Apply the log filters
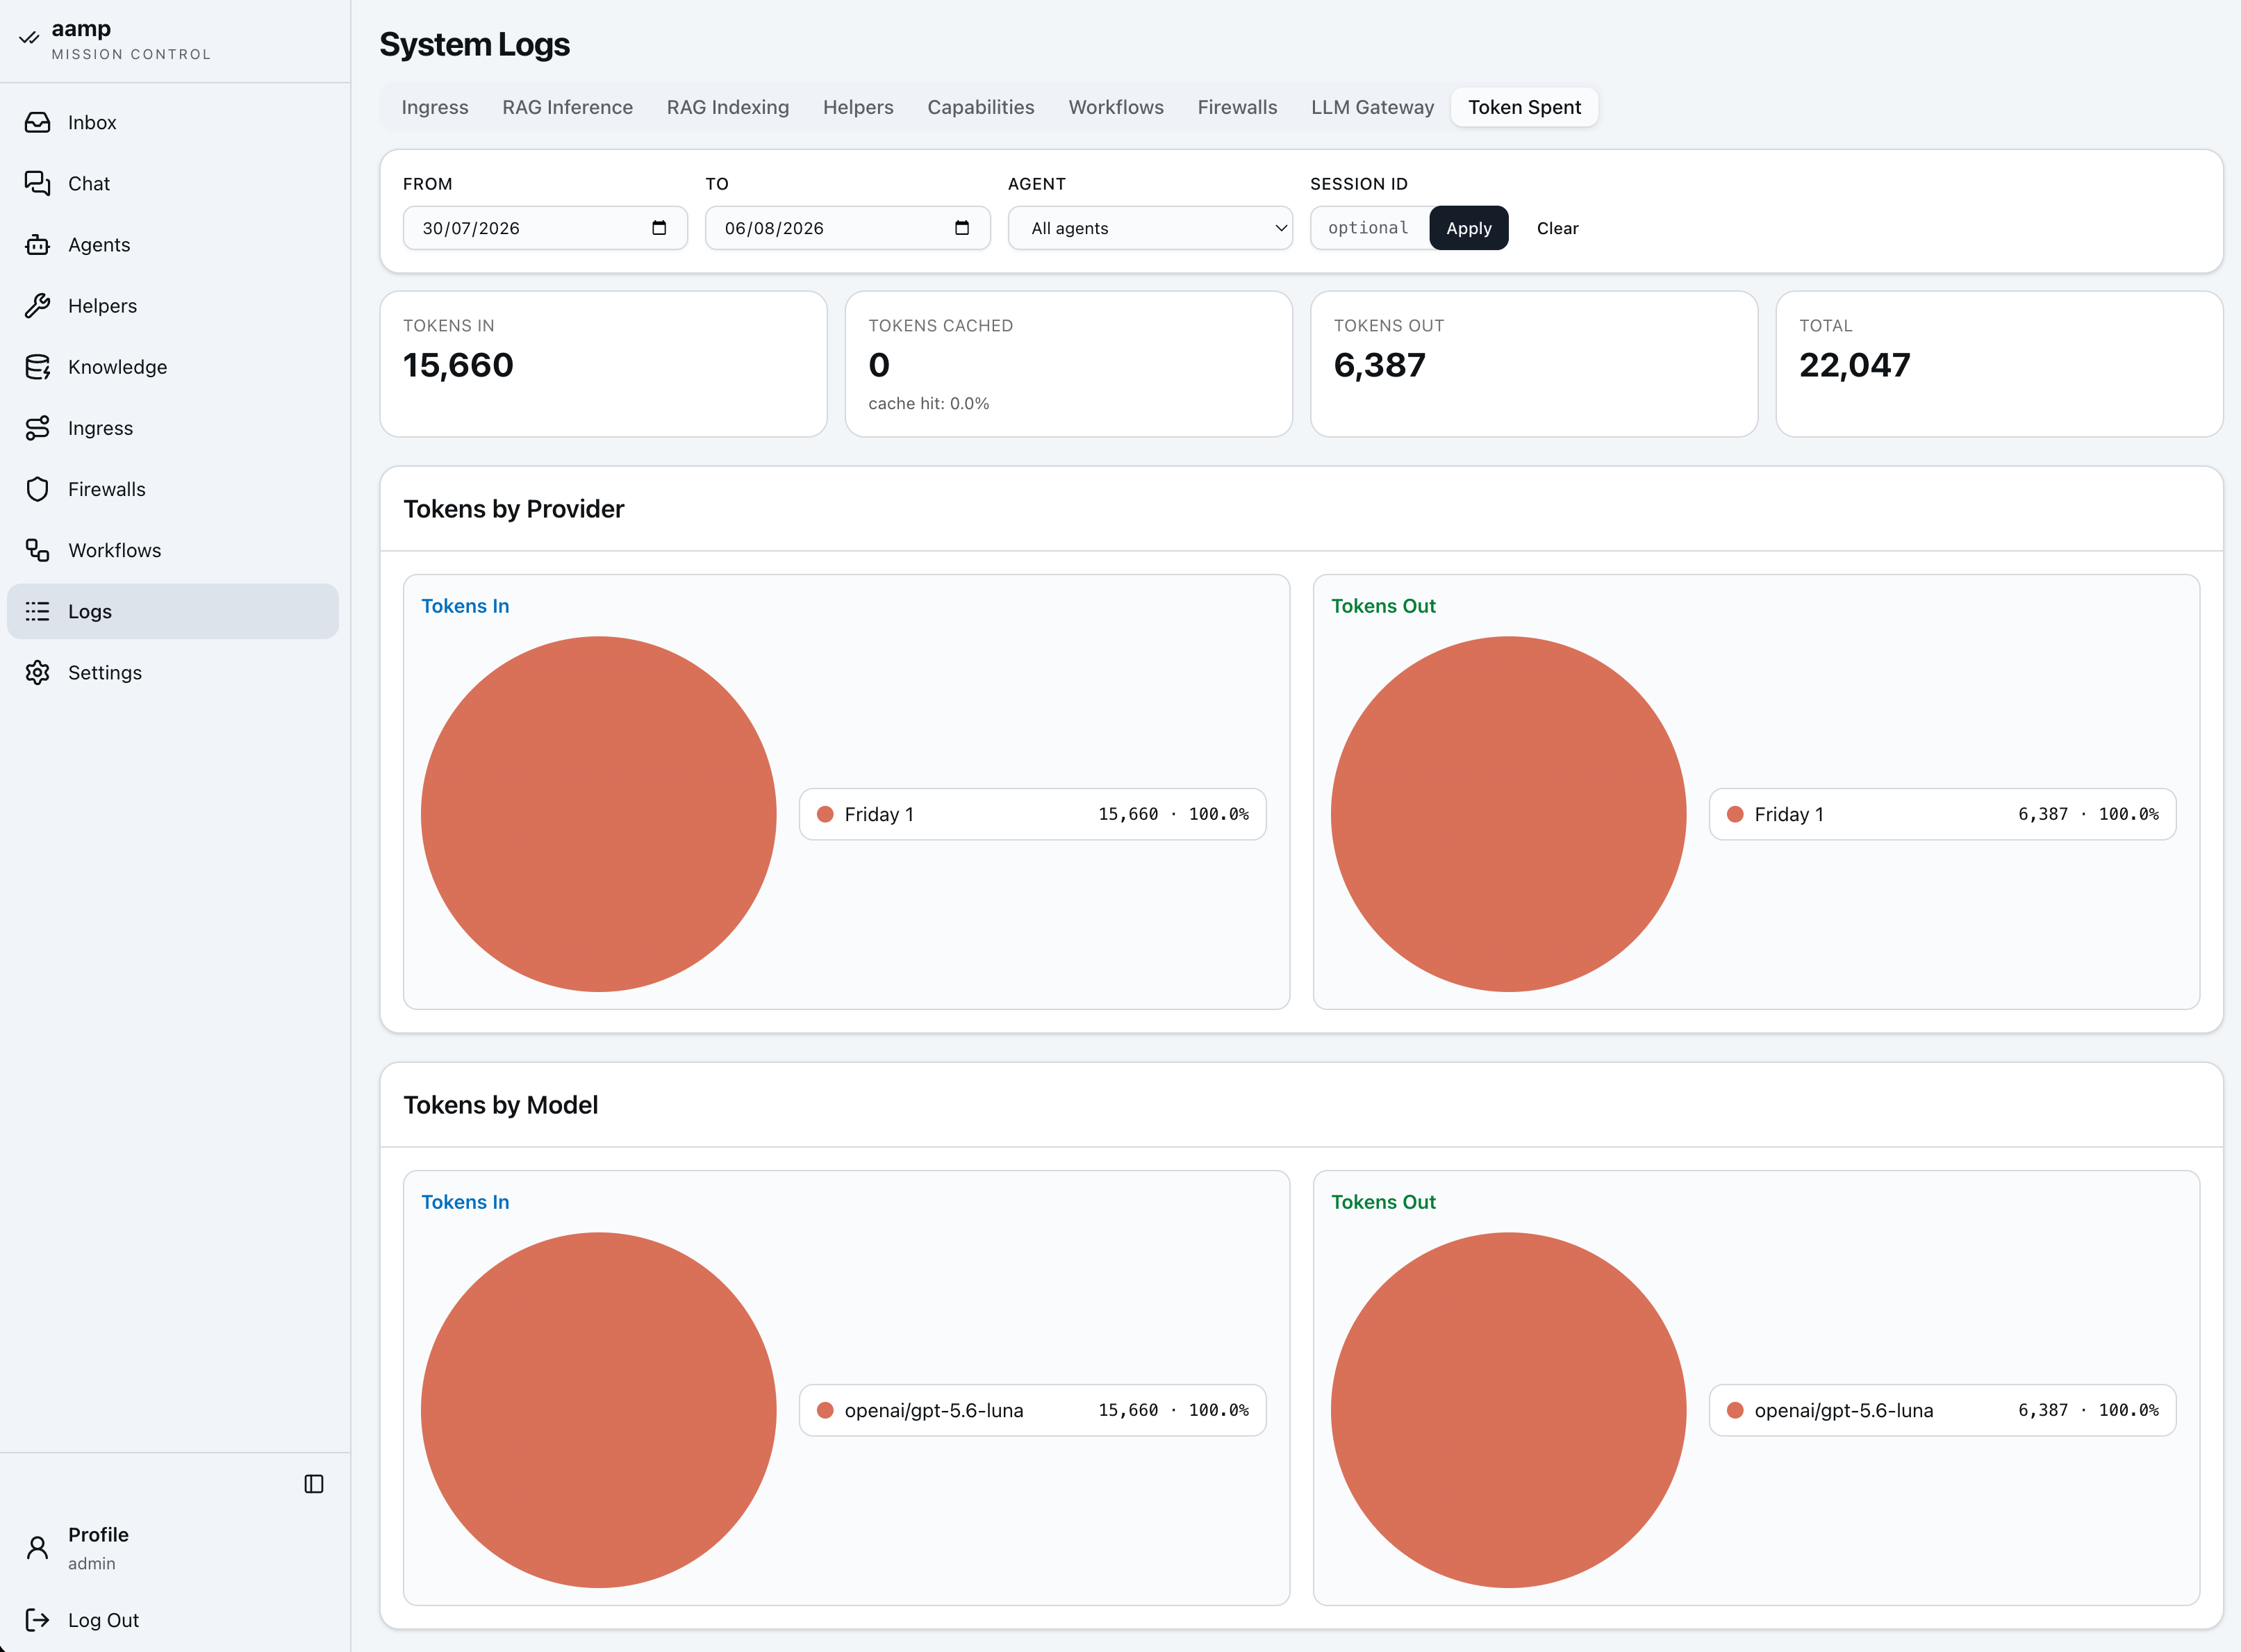The width and height of the screenshot is (2241, 1652). 1468,228
